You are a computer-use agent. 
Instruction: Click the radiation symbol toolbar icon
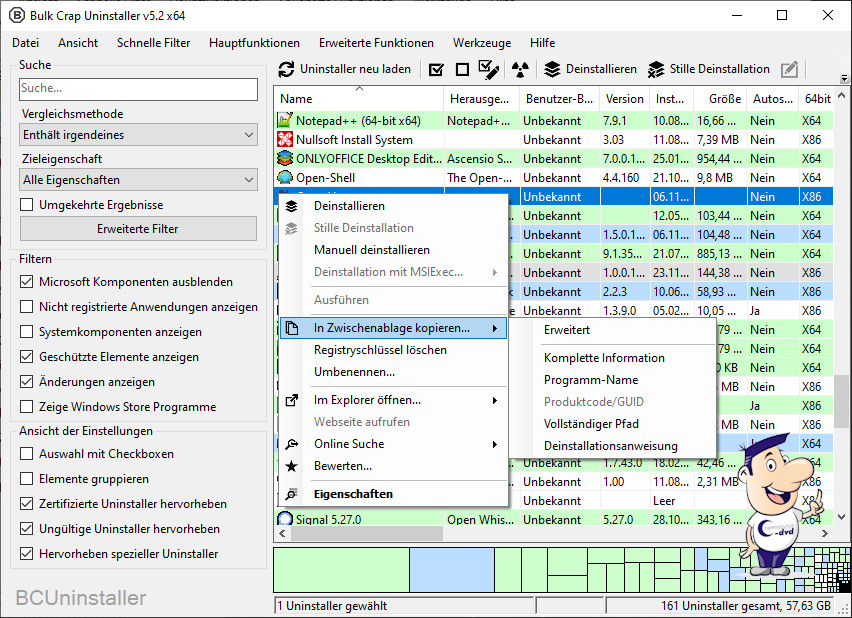point(518,70)
